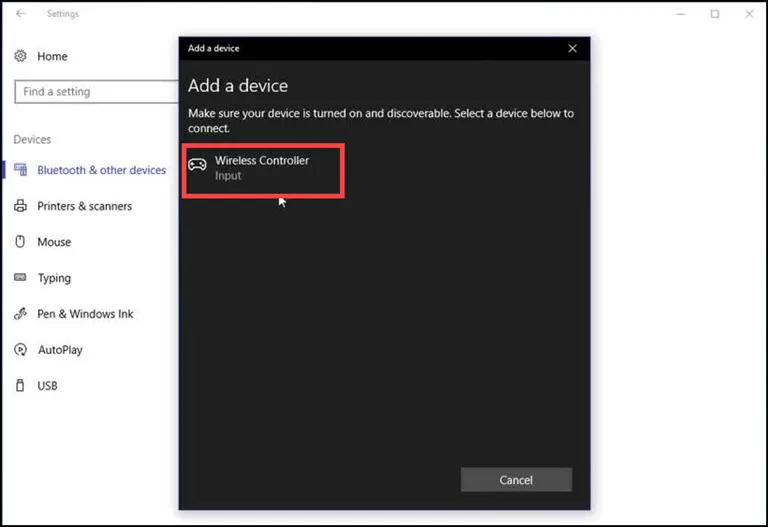768x527 pixels.
Task: Select the Typing text label
Action: [x=54, y=278]
